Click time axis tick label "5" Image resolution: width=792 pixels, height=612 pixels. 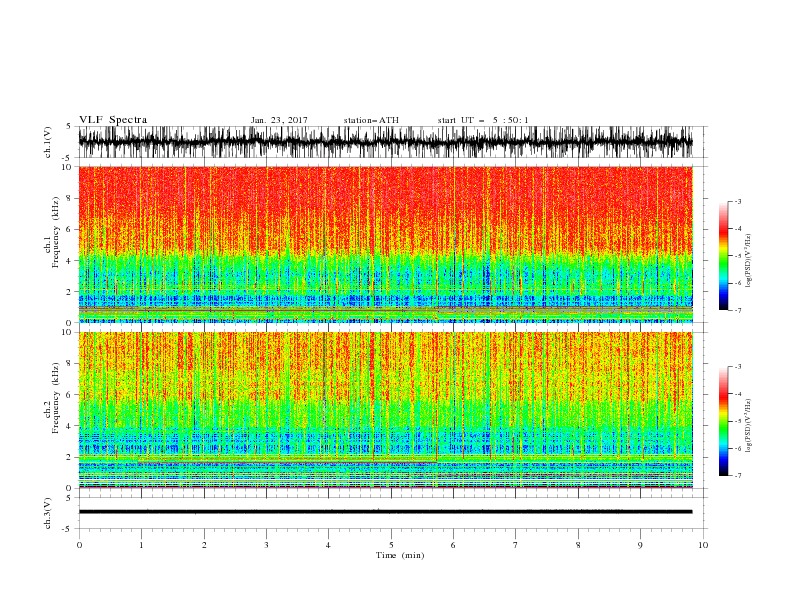[391, 545]
